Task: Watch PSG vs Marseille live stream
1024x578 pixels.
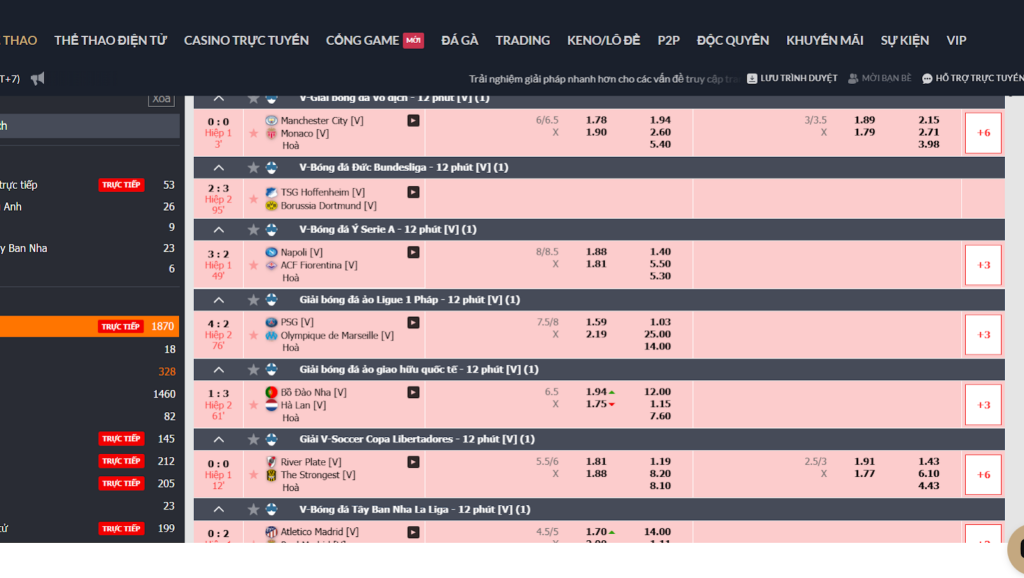Action: [413, 322]
